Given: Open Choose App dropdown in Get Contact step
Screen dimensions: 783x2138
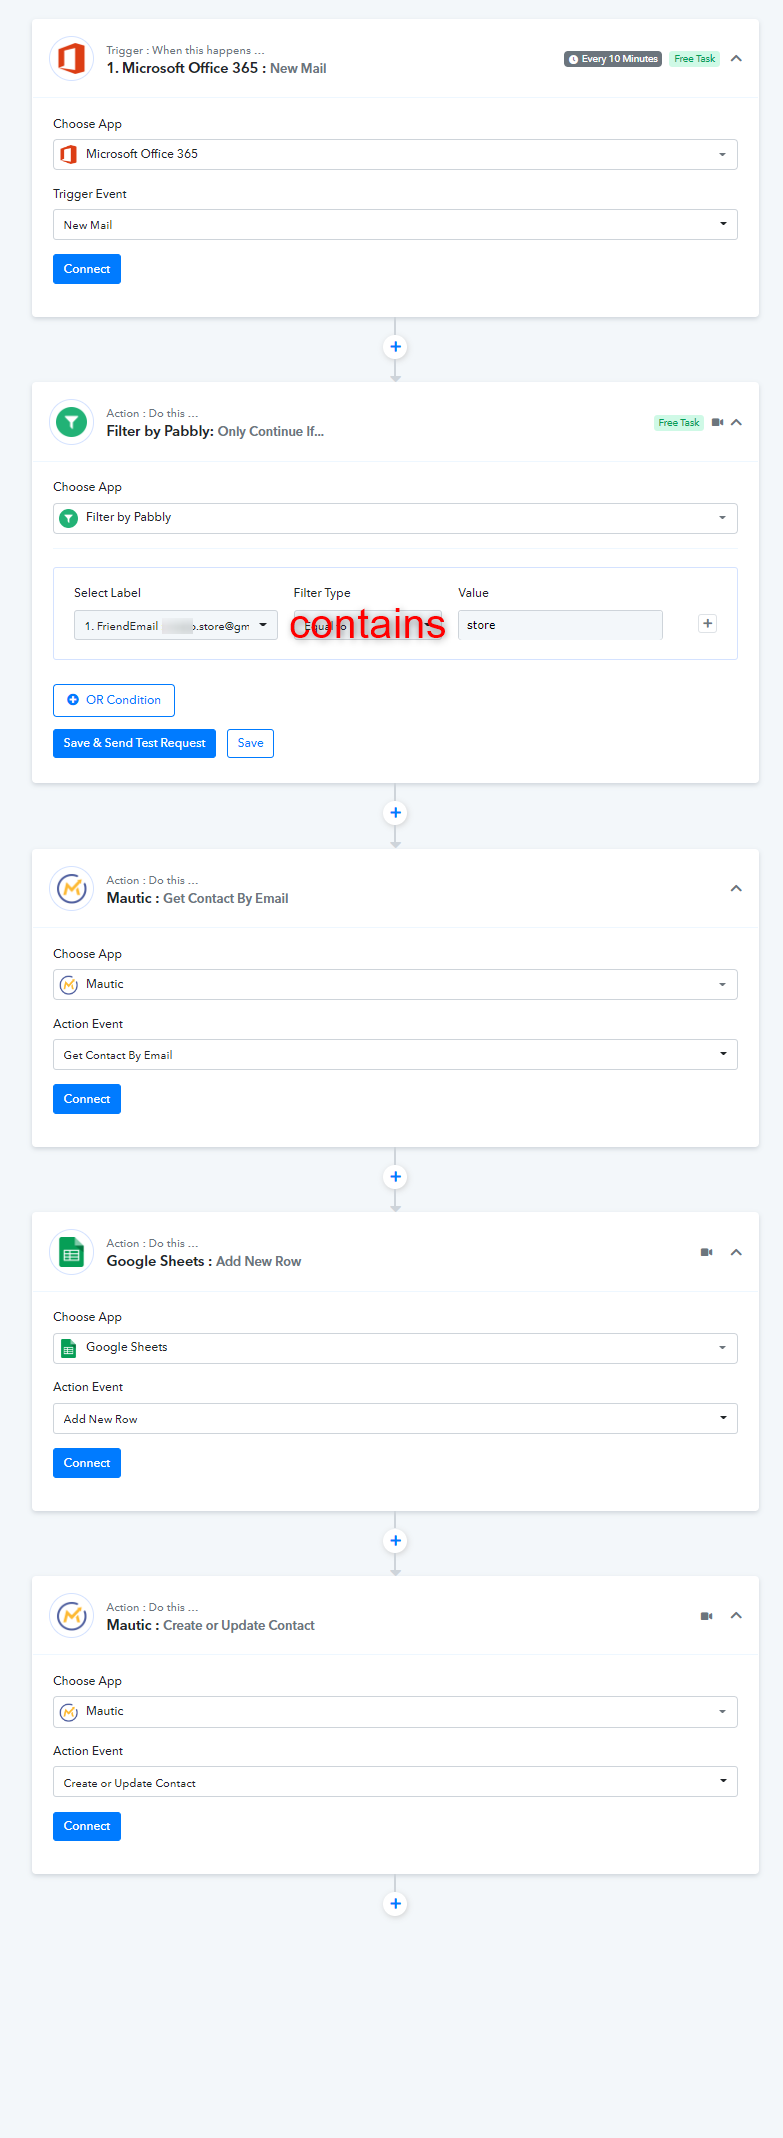Looking at the screenshot, I should pos(395,984).
